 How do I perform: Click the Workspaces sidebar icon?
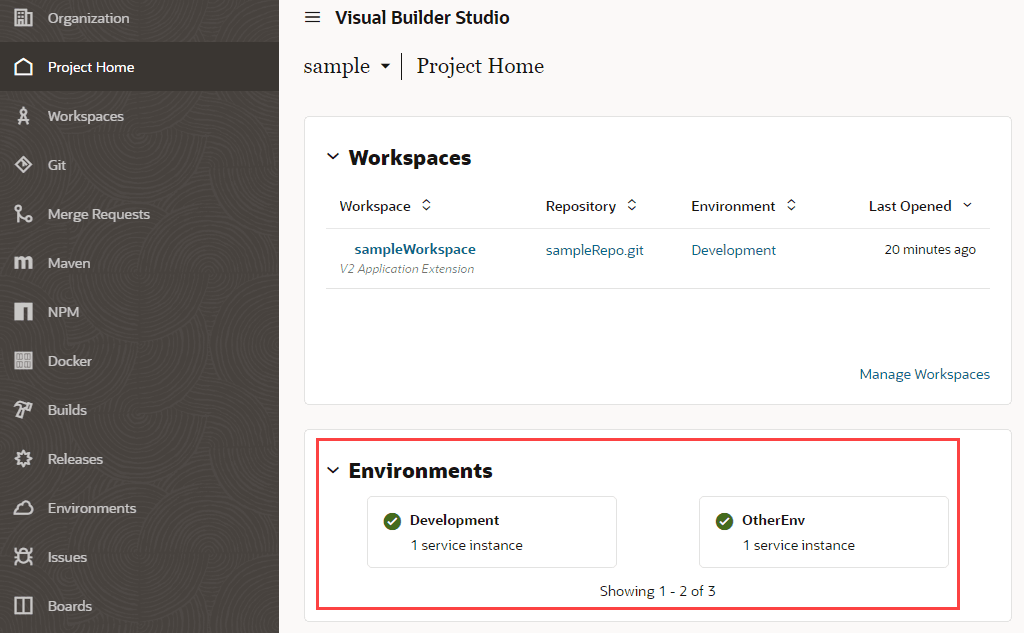24,116
